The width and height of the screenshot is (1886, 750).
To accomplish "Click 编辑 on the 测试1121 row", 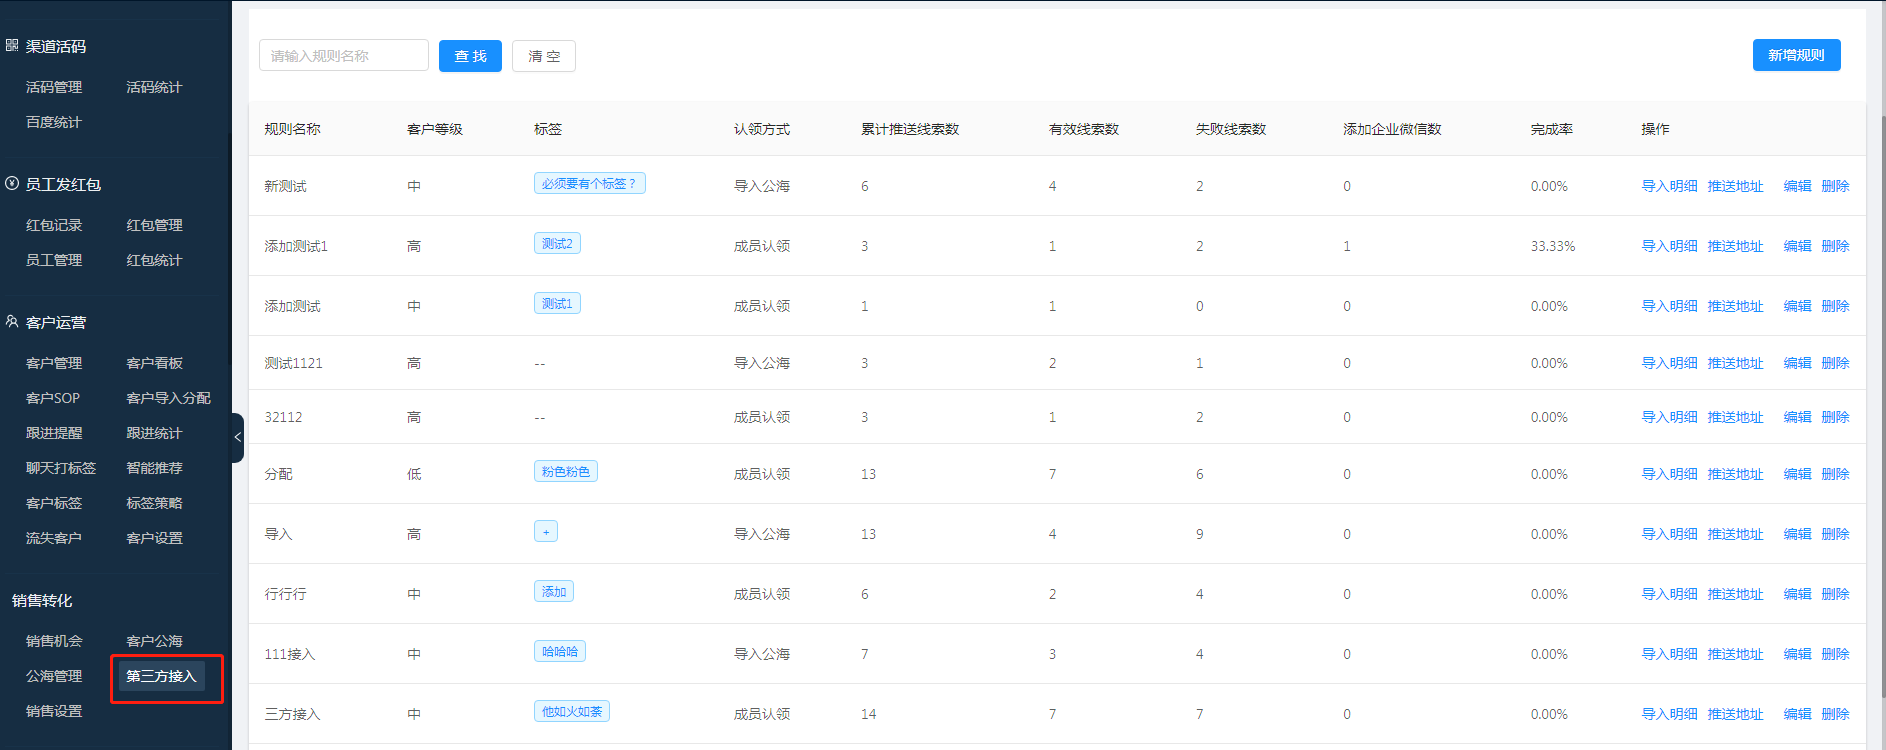I will 1797,363.
